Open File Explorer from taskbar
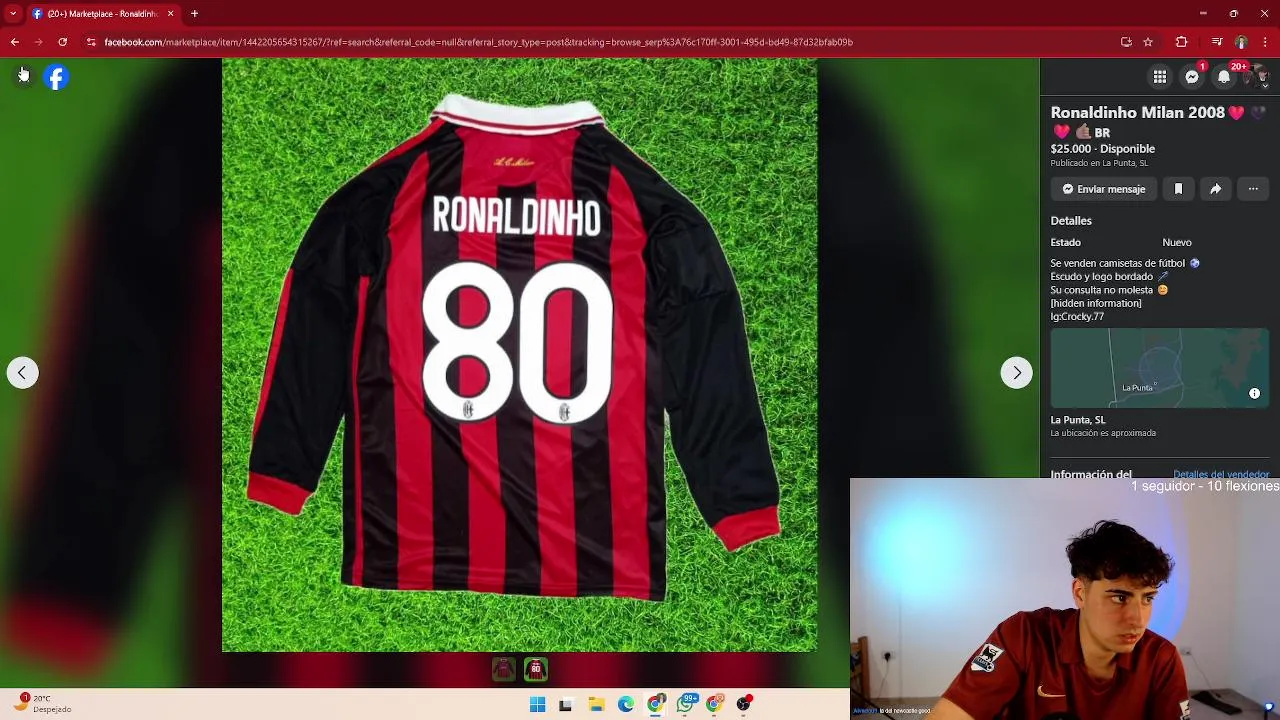This screenshot has width=1280, height=720. tap(596, 704)
